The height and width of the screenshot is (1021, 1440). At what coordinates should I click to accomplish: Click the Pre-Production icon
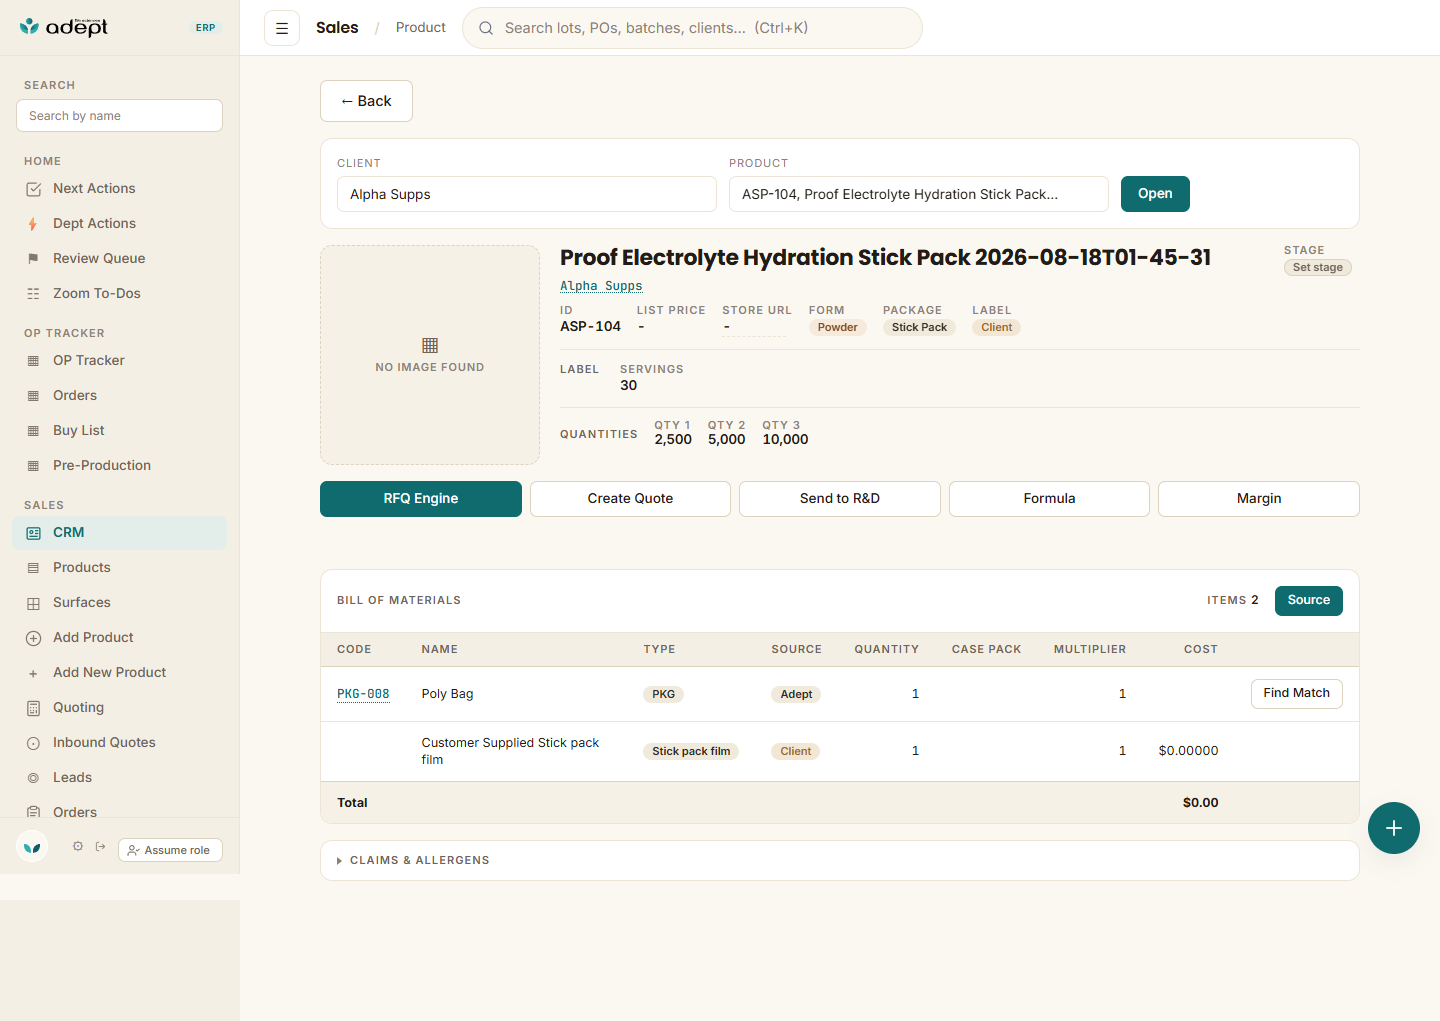pos(33,466)
